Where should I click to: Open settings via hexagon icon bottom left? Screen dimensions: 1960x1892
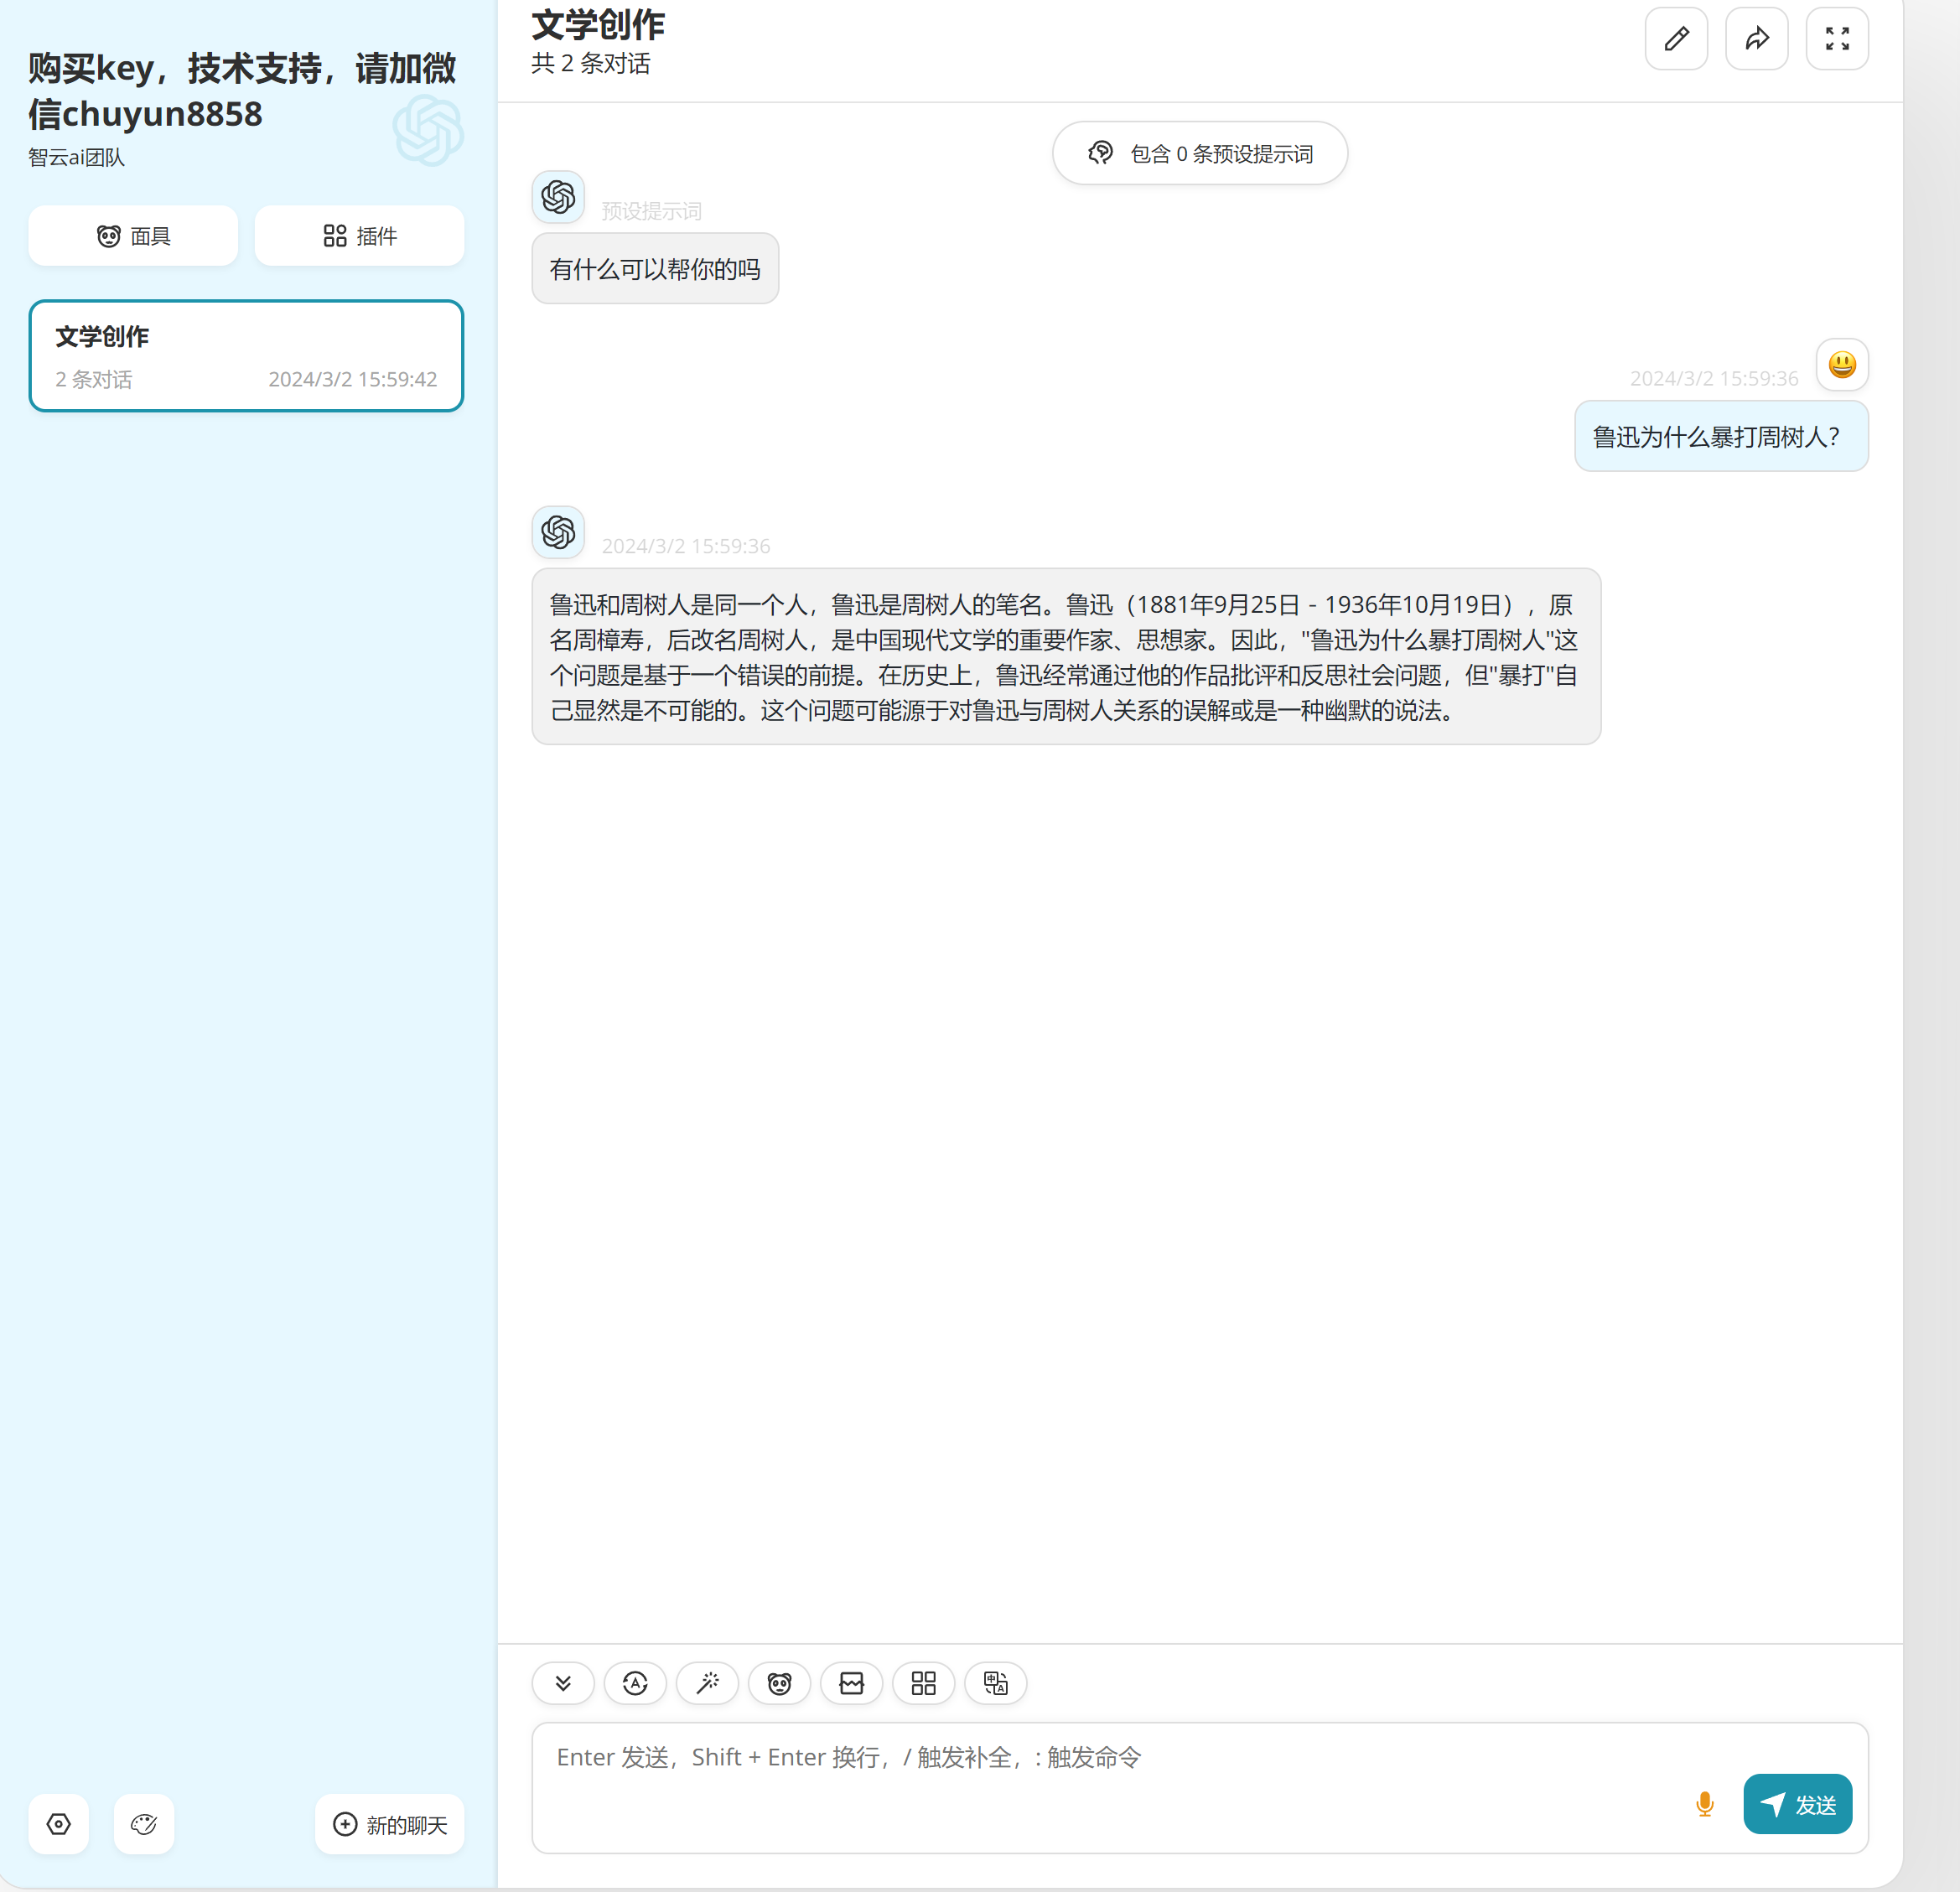coord(59,1824)
